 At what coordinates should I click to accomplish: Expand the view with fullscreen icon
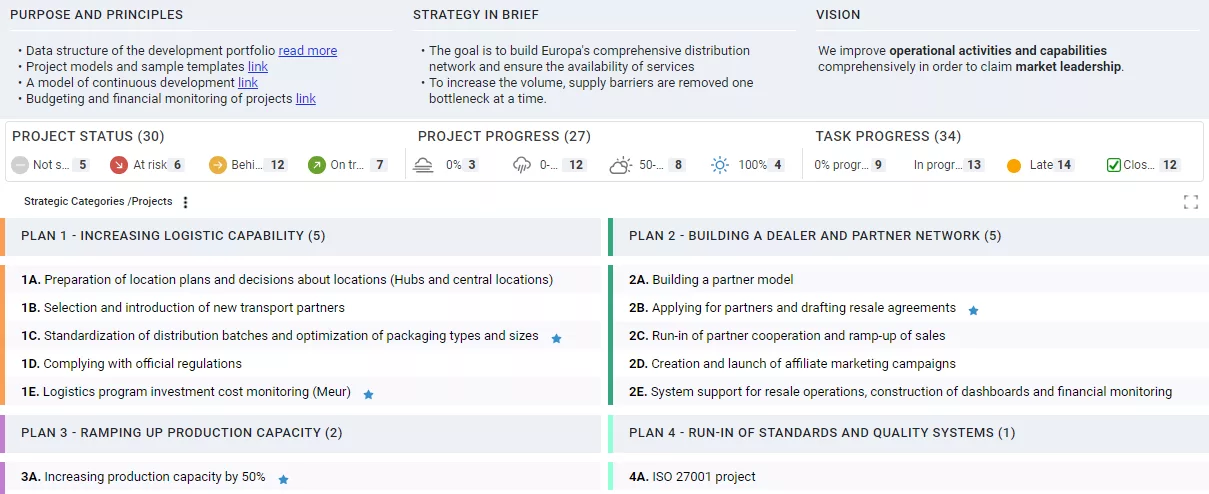1190,202
